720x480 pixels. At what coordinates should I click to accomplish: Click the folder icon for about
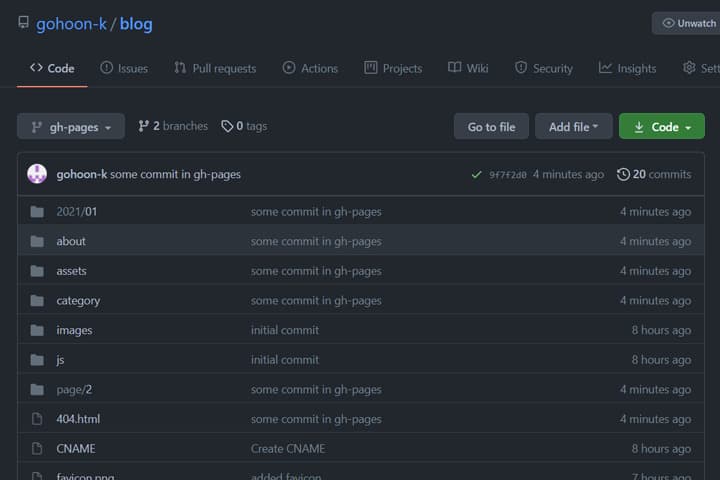point(37,241)
